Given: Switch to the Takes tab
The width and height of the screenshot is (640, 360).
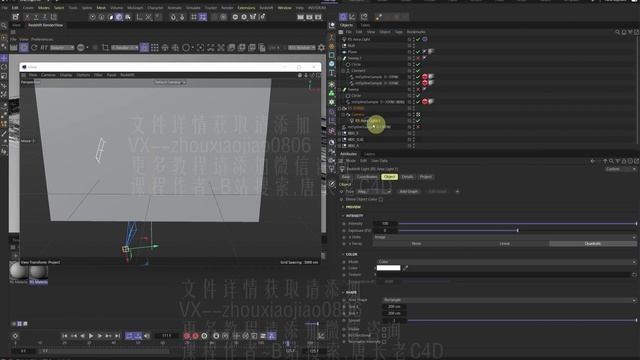Looking at the screenshot, I should 365,25.
